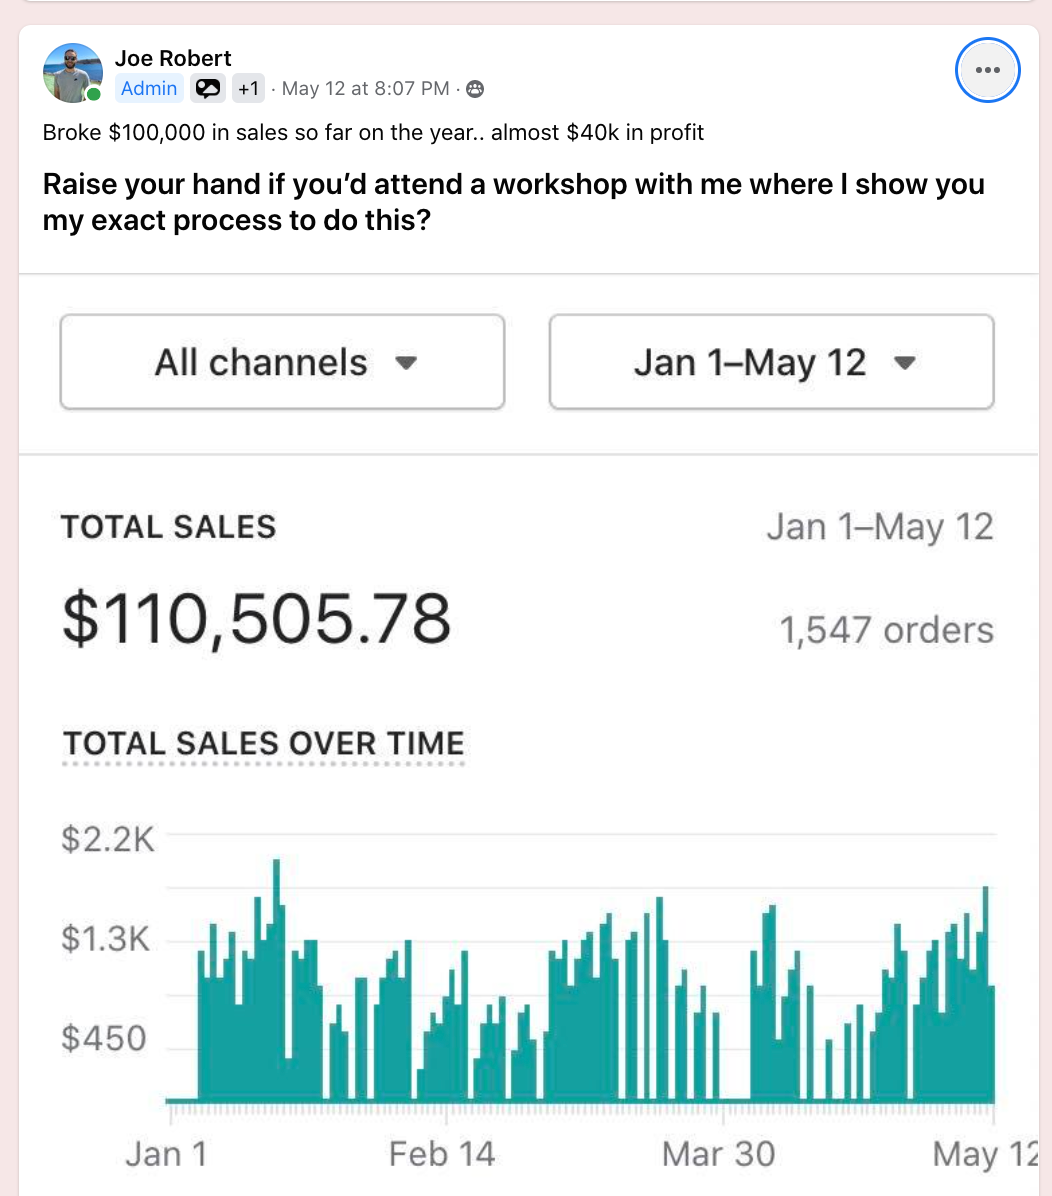Click the Feb 14 axis label
This screenshot has height=1196, width=1052.
click(441, 1154)
